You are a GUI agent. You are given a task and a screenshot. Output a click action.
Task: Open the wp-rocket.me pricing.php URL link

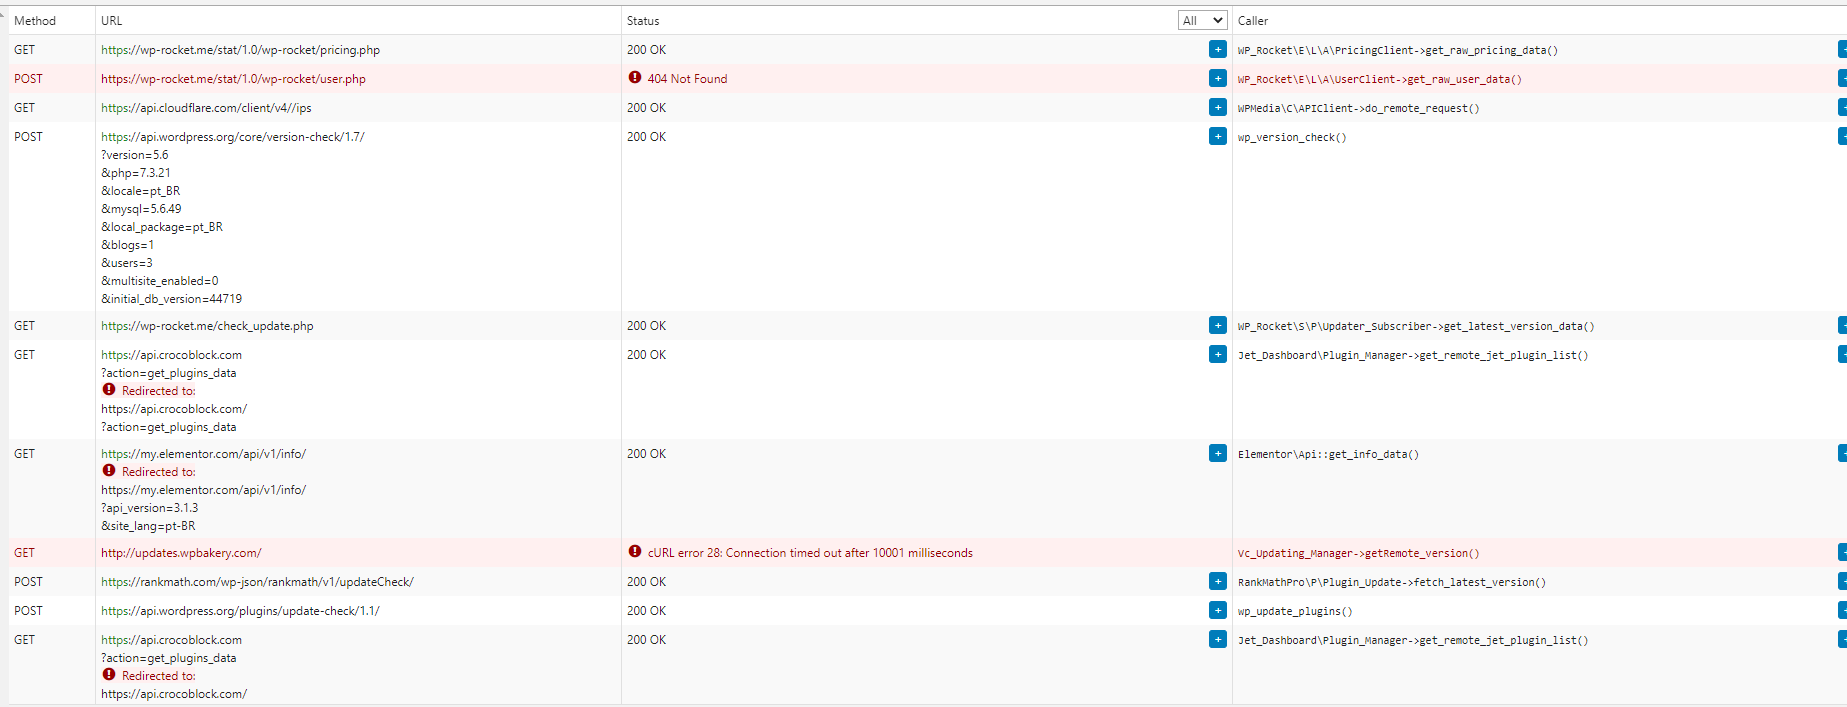coord(240,50)
